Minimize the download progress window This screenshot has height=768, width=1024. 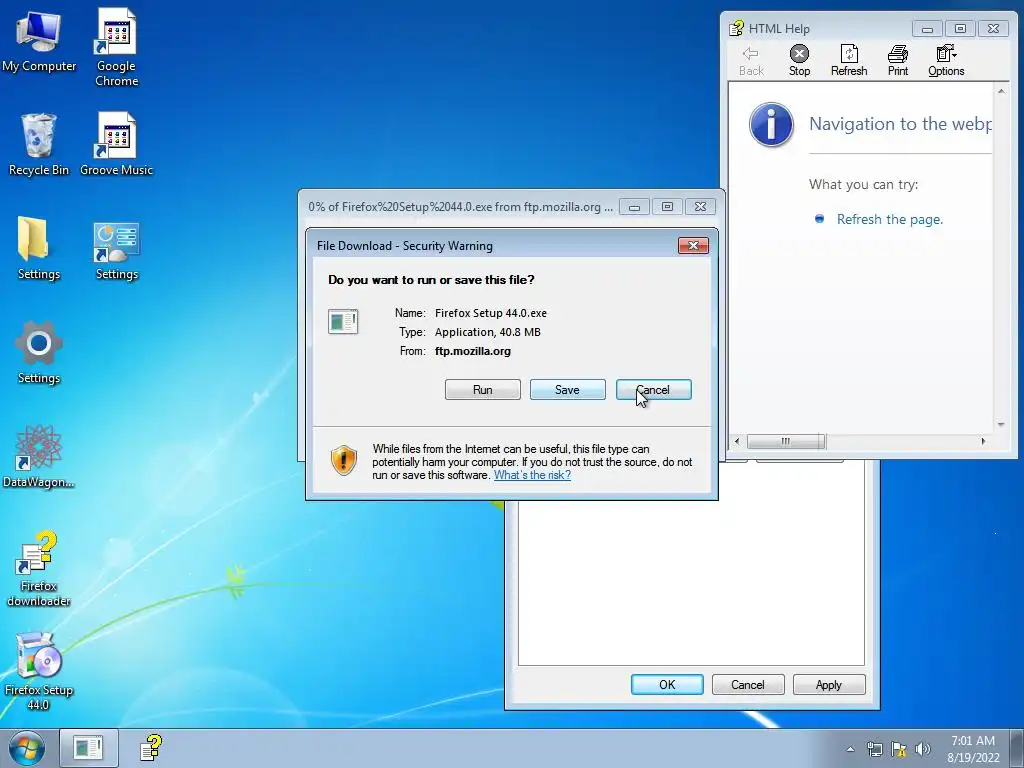point(633,207)
